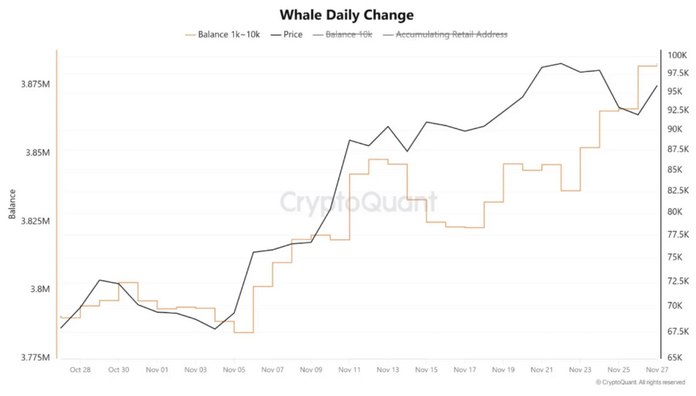Toggle the Price legend series
Screen dimensions: 696x396
point(287,35)
